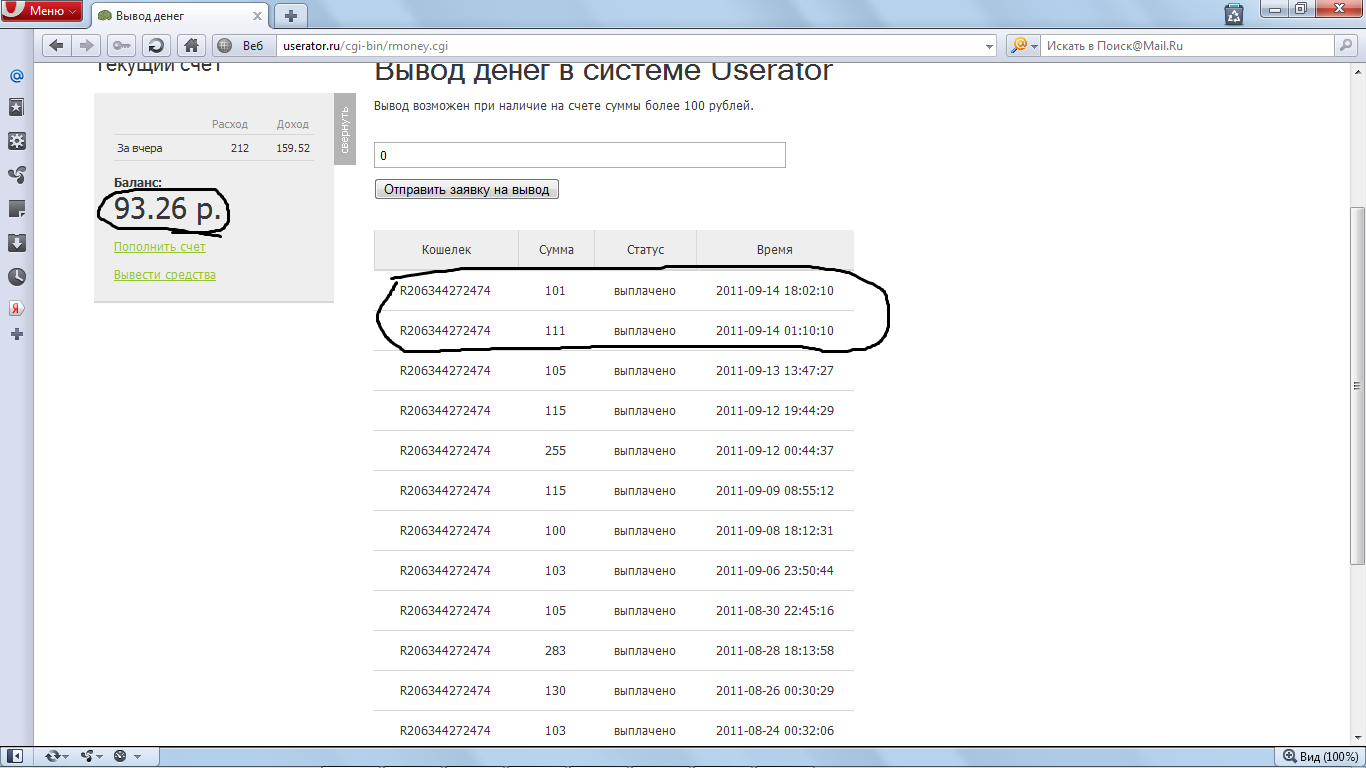Open the Unite panel in sidebar

pos(16,175)
